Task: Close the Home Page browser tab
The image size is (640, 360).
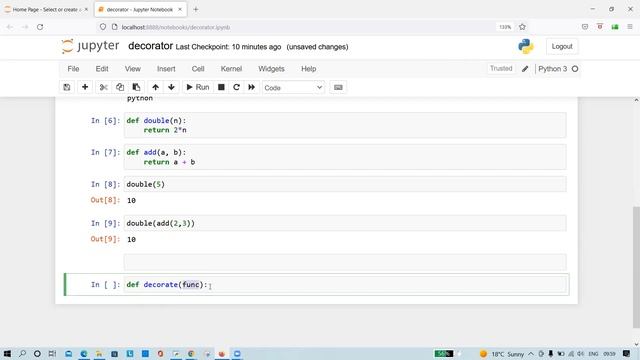Action: [86, 9]
